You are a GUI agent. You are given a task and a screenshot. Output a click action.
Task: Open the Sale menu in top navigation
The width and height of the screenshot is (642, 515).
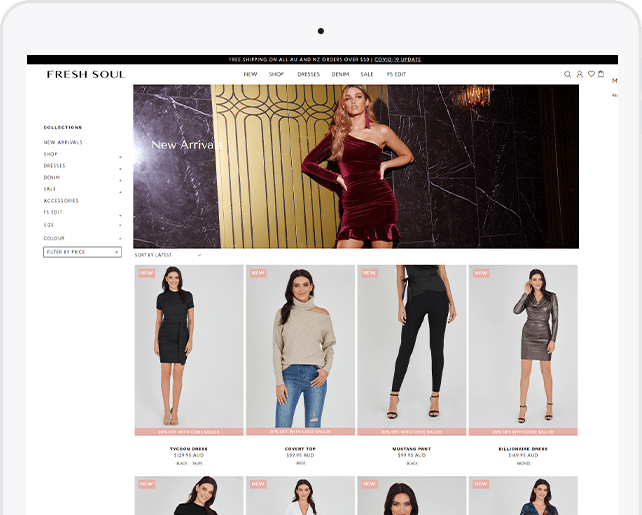coord(366,75)
